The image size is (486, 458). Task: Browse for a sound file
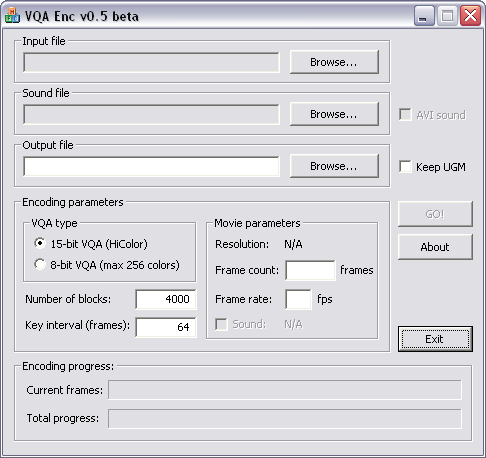coord(334,114)
